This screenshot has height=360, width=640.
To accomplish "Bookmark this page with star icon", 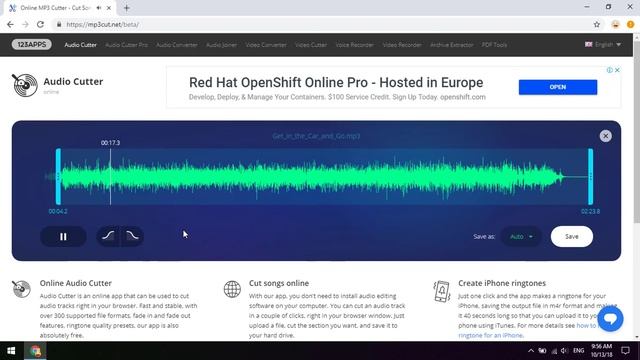I will click(x=597, y=24).
